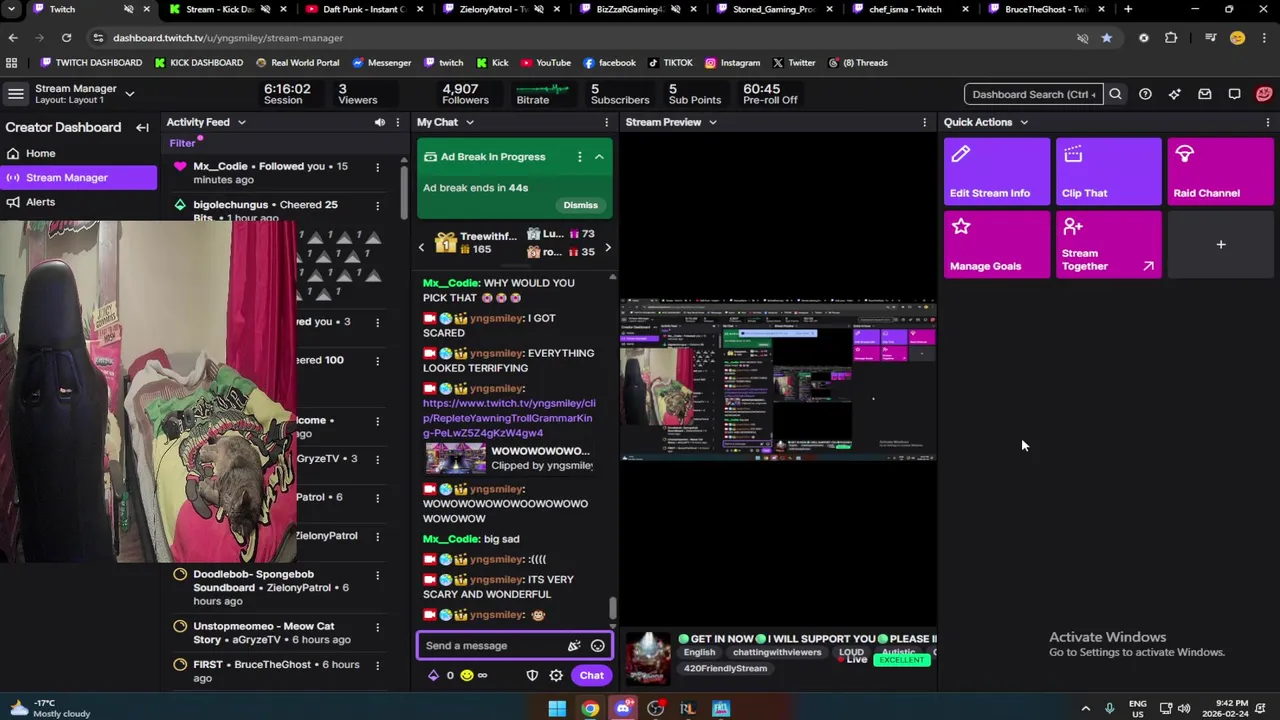Open the moderator shield icon below chat
The height and width of the screenshot is (720, 1280).
click(x=532, y=675)
